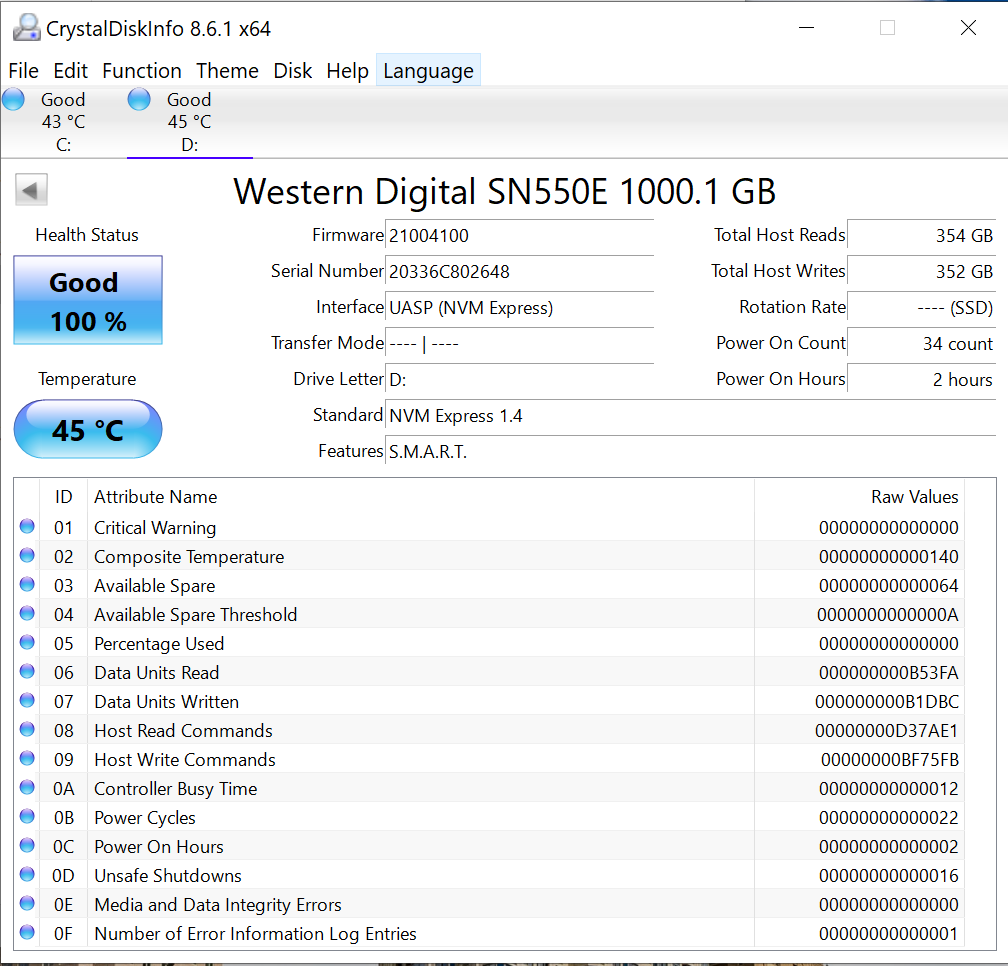
Task: Click the Percentage Used status orb
Action: click(27, 643)
